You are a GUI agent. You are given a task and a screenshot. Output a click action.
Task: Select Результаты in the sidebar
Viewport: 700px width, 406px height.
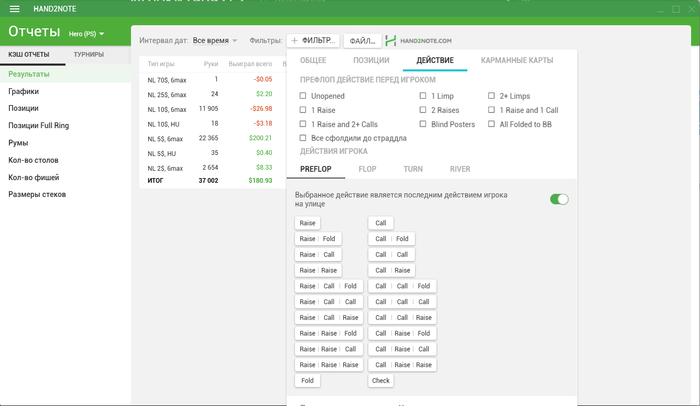click(x=65, y=74)
